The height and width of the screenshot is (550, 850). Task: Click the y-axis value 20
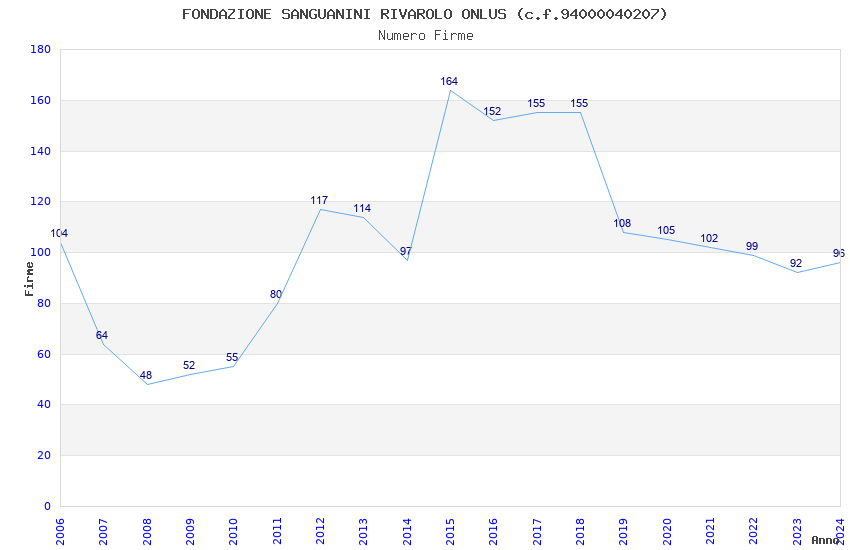coord(44,455)
